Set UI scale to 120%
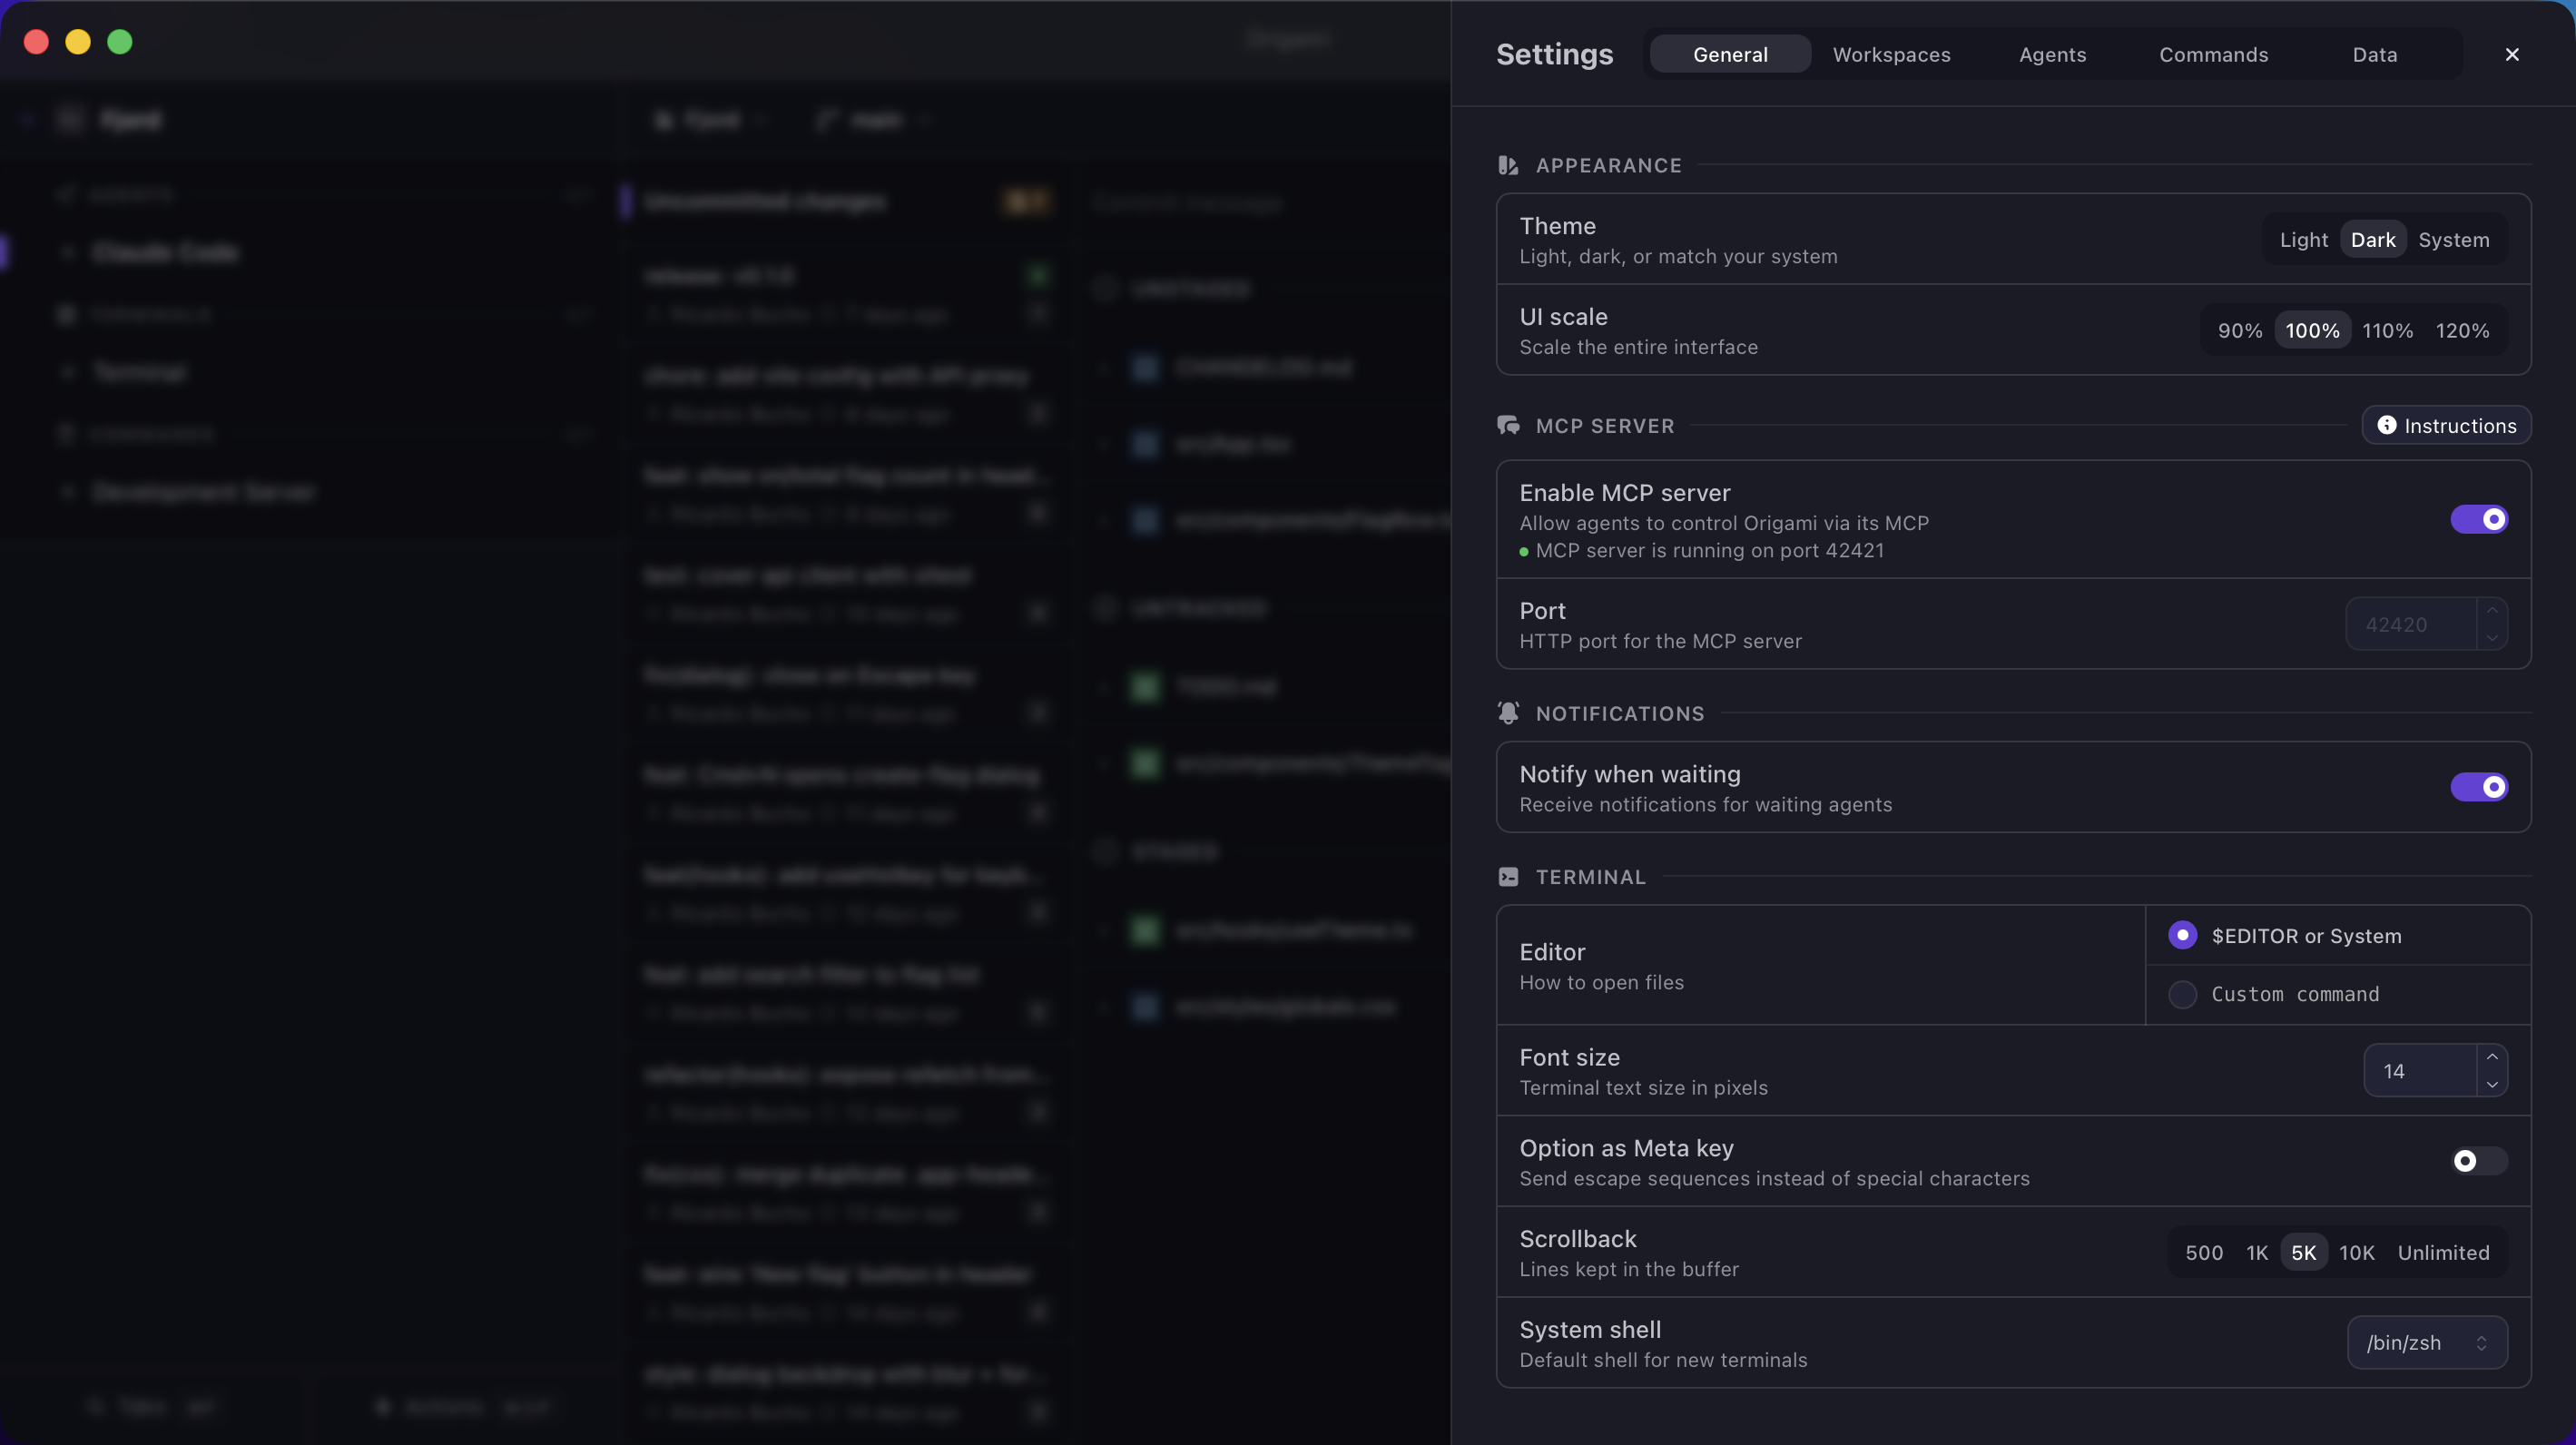Viewport: 2576px width, 1445px height. [2463, 330]
